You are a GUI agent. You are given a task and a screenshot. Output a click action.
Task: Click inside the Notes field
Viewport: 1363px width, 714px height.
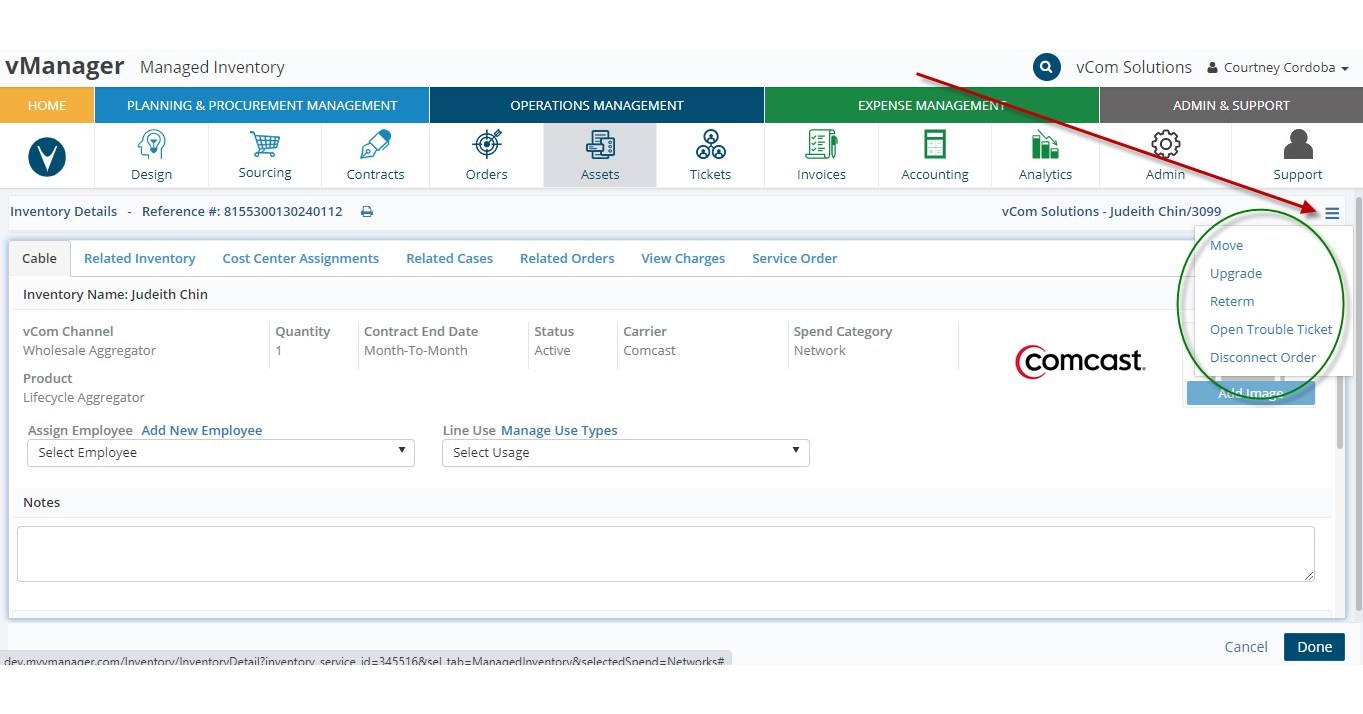(x=665, y=551)
